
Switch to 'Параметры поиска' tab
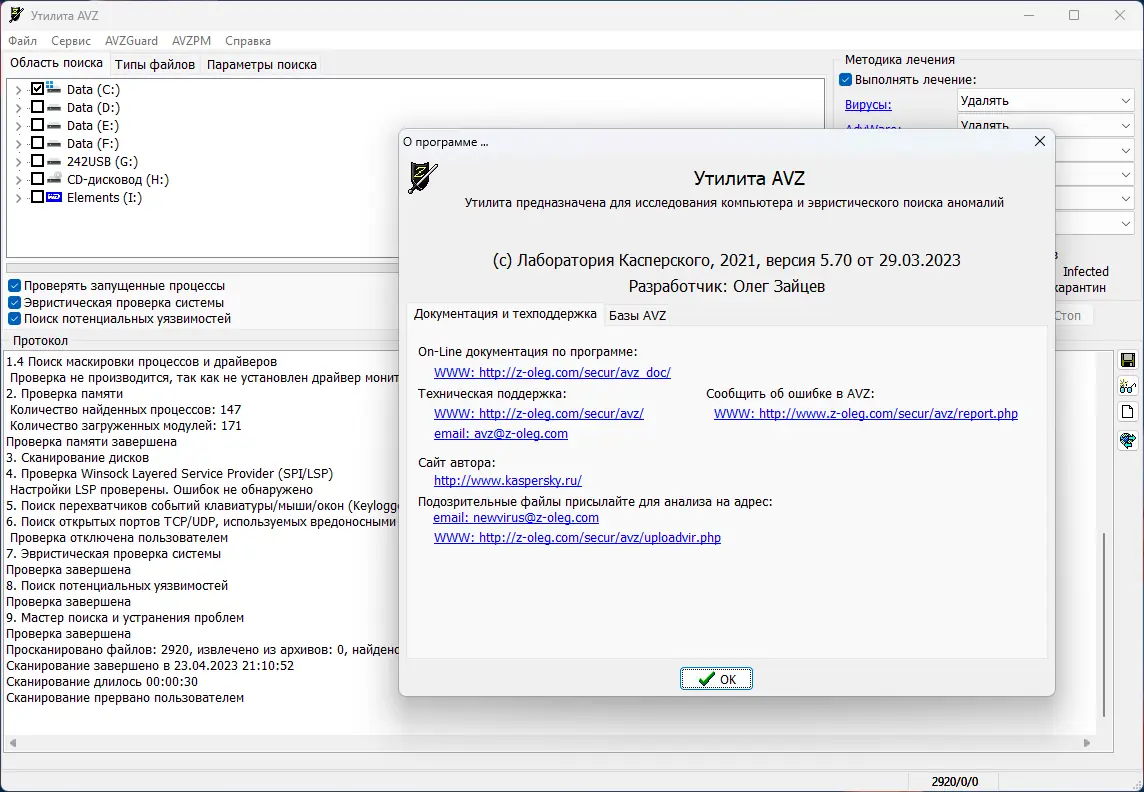coord(262,64)
